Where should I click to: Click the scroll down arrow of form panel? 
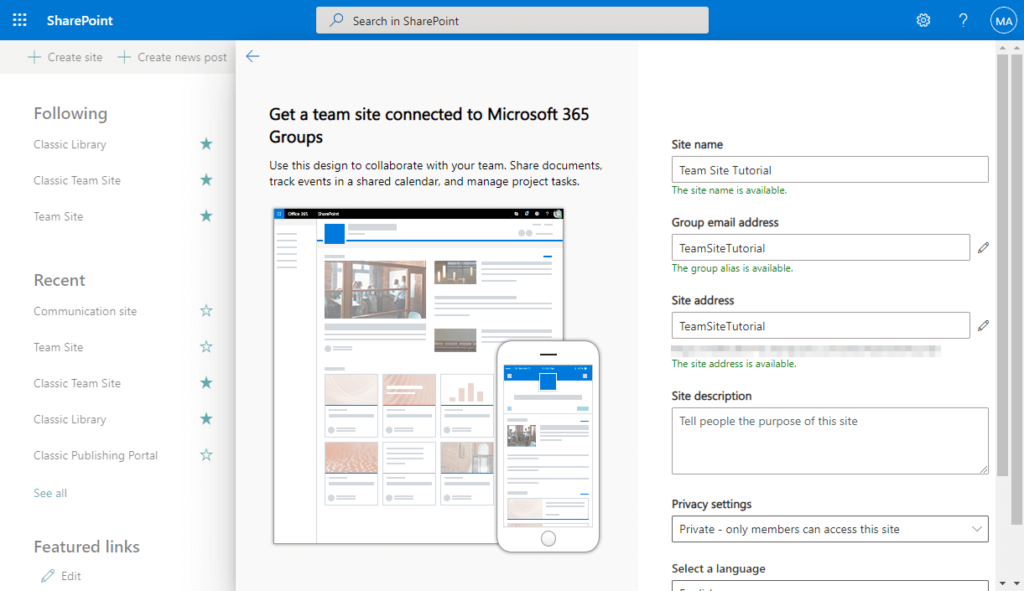(1002, 583)
